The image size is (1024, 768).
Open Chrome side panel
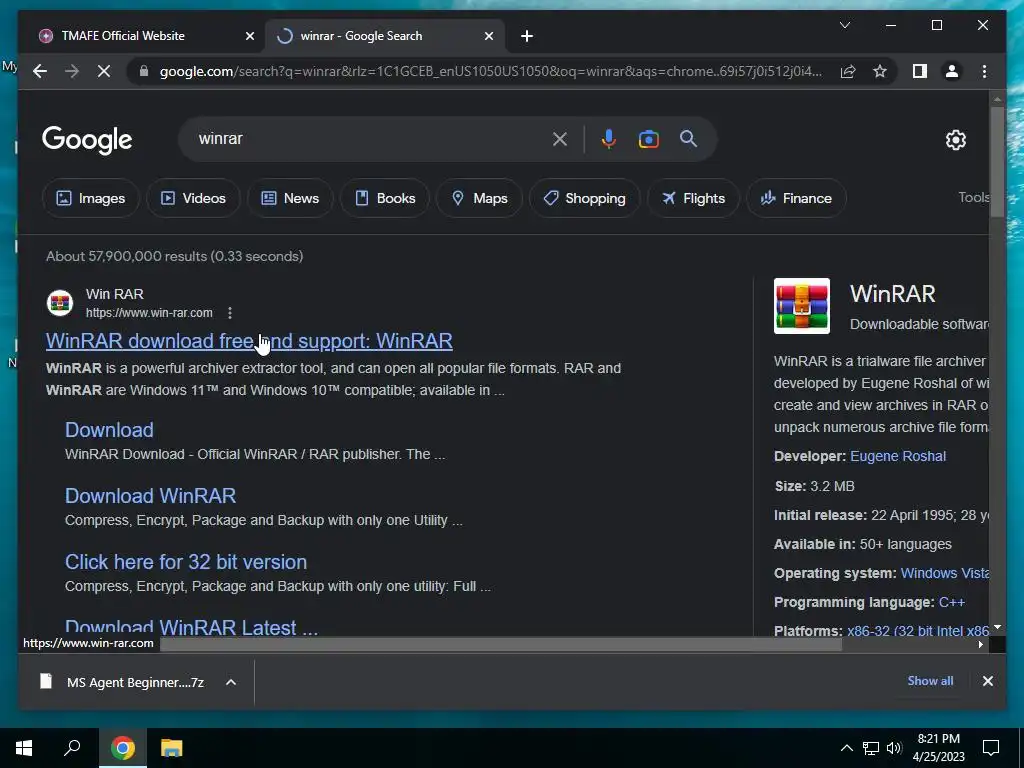(x=920, y=71)
